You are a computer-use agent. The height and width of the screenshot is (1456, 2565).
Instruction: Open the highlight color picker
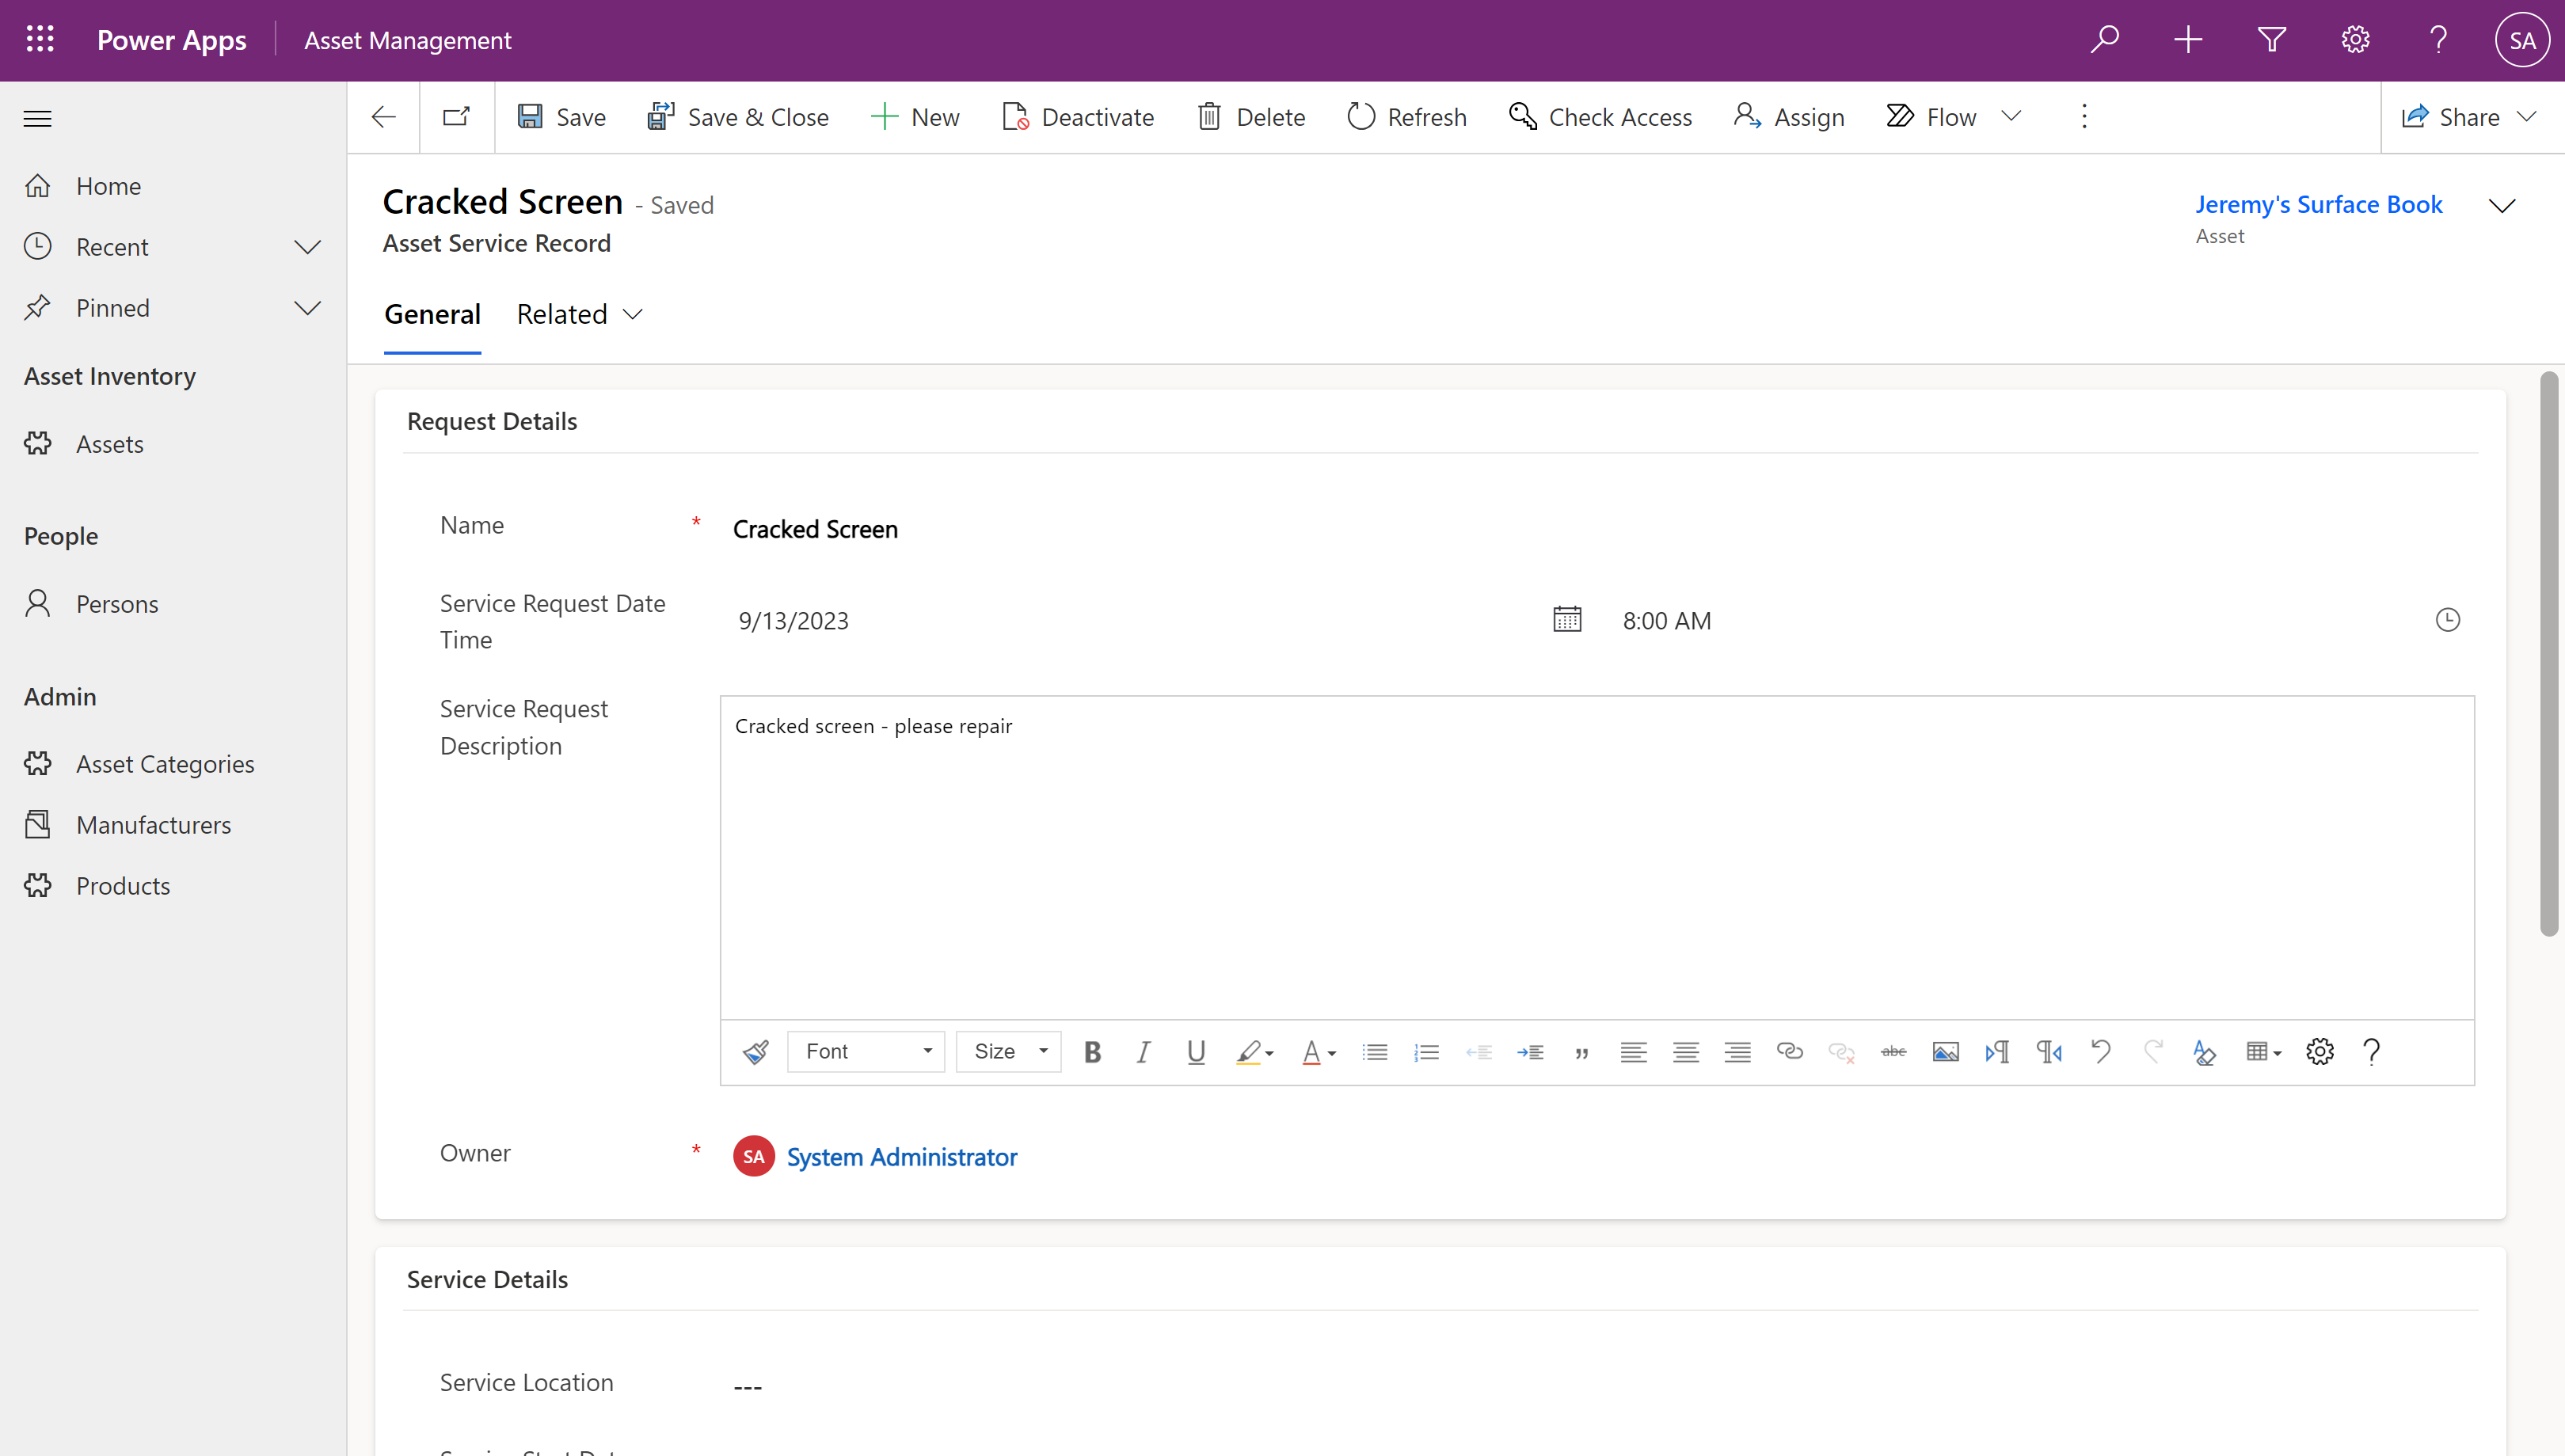1254,1052
